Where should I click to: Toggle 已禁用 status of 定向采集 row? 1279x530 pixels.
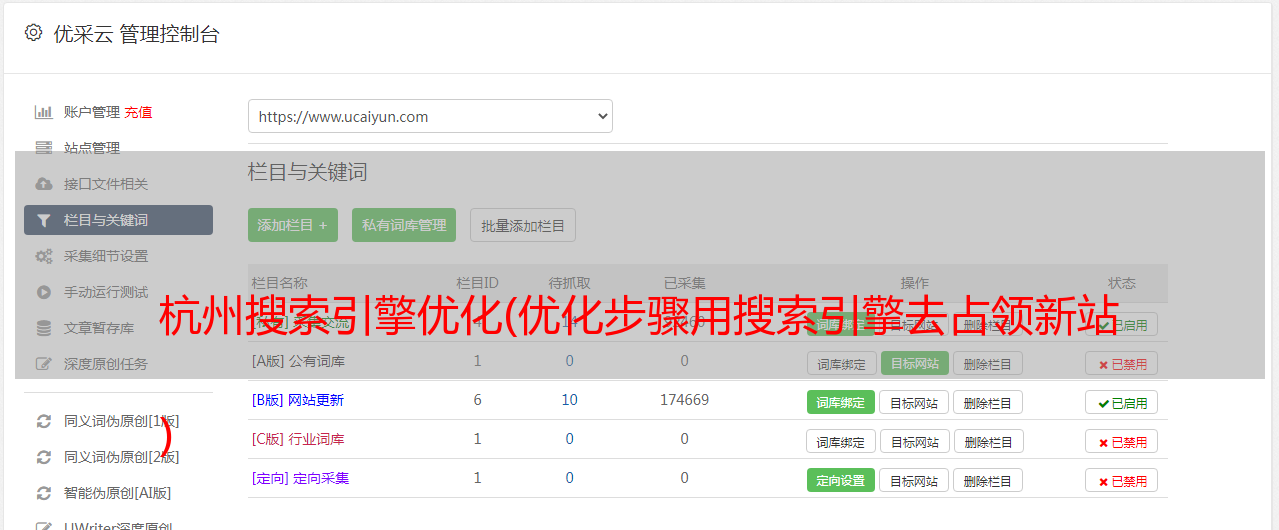[x=1122, y=480]
